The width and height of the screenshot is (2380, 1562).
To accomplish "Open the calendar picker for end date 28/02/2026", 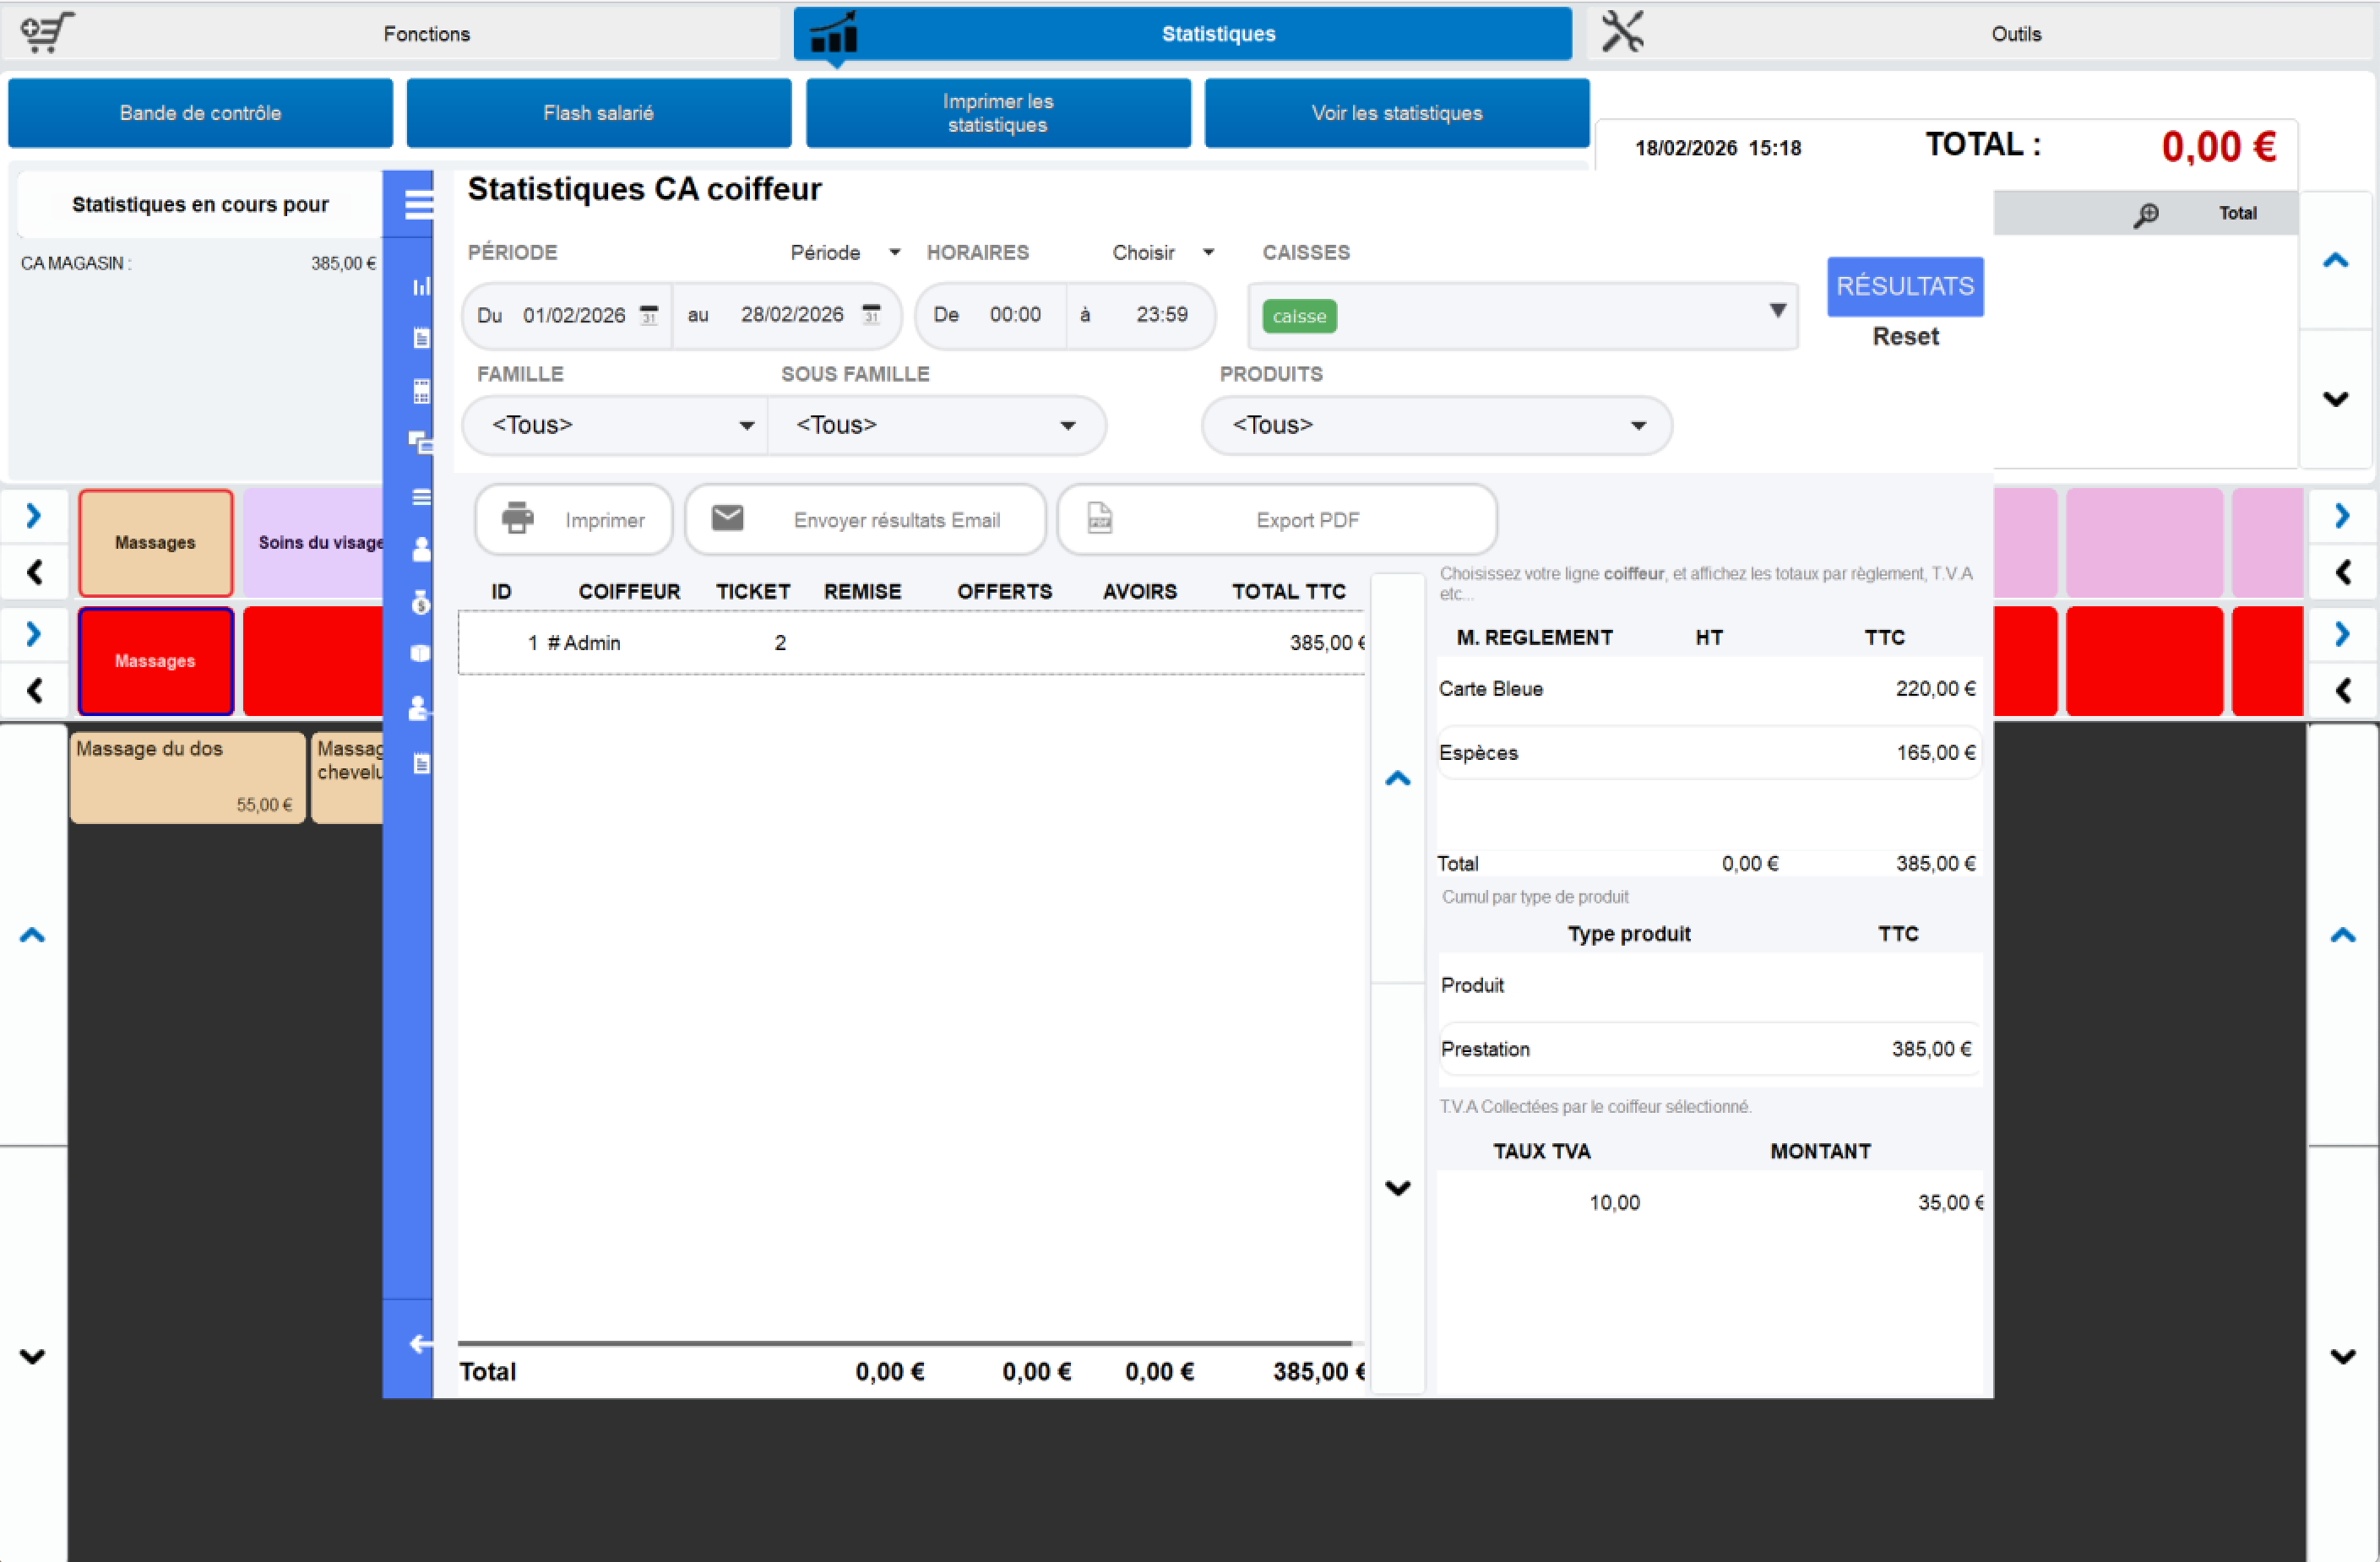I will [871, 315].
